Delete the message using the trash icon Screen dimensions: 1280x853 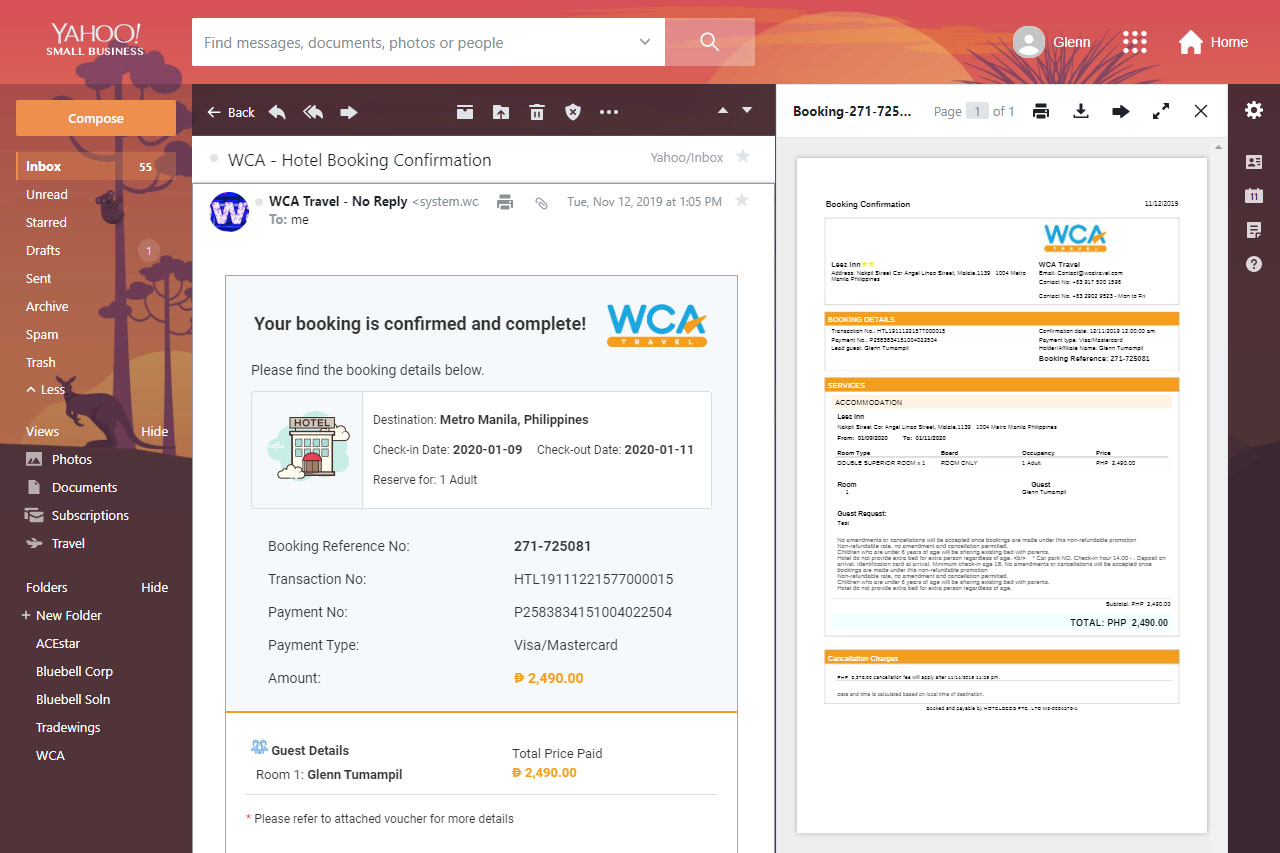click(x=537, y=112)
